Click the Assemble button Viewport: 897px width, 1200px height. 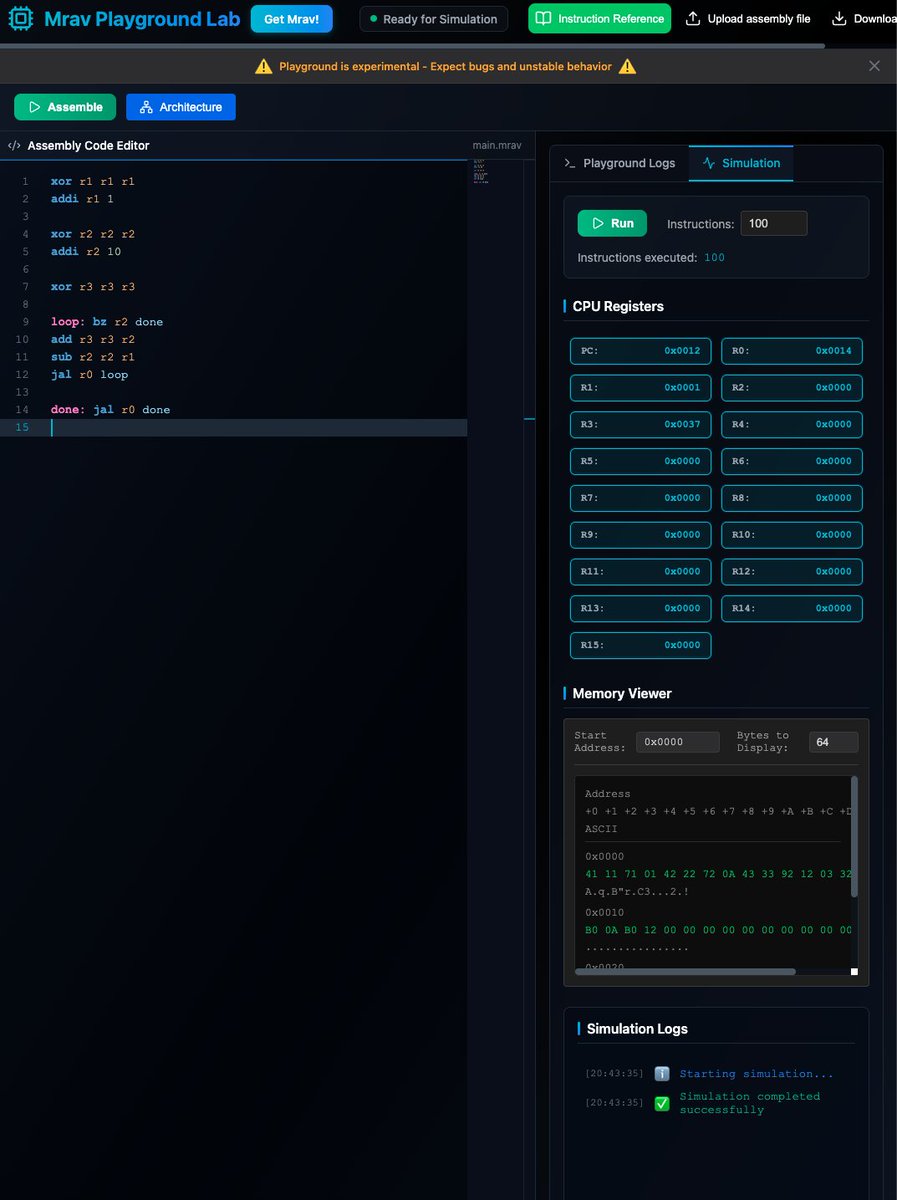point(65,107)
